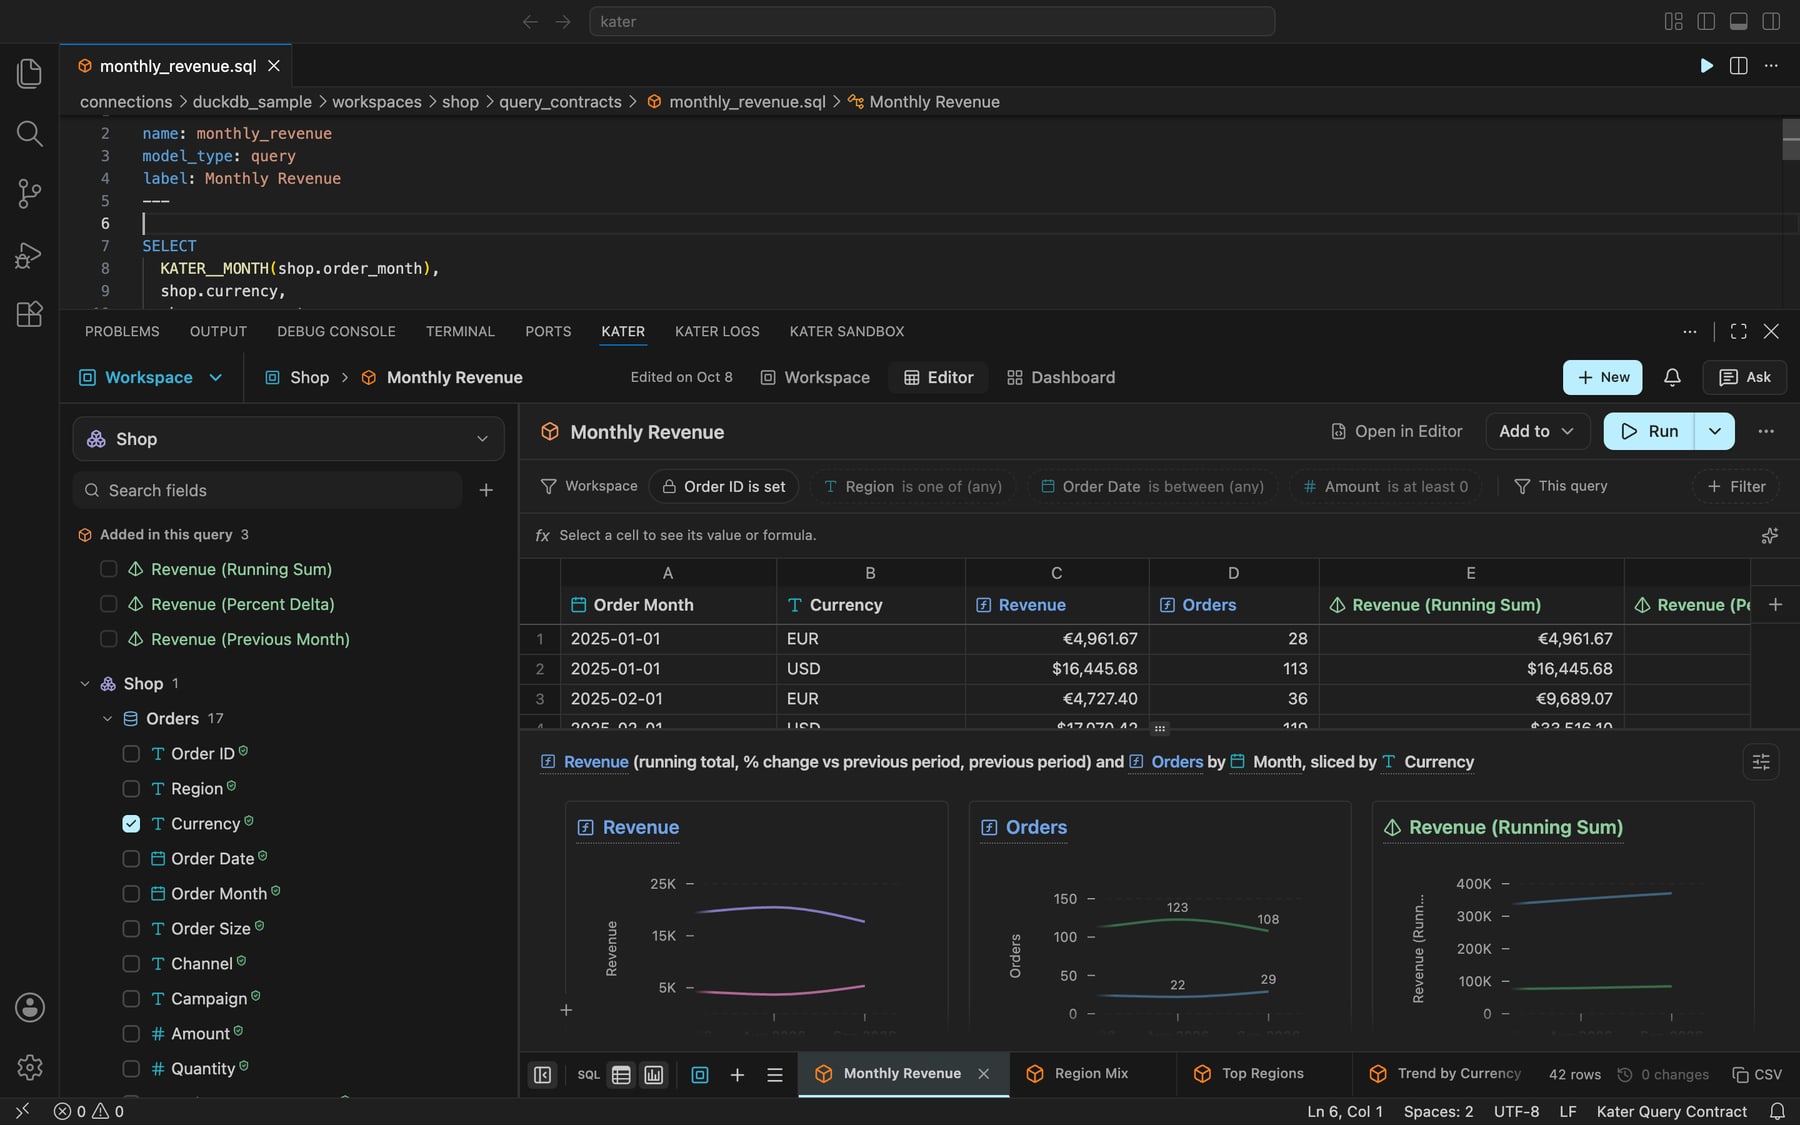
Task: Check the Order ID field checkbox
Action: 131,754
